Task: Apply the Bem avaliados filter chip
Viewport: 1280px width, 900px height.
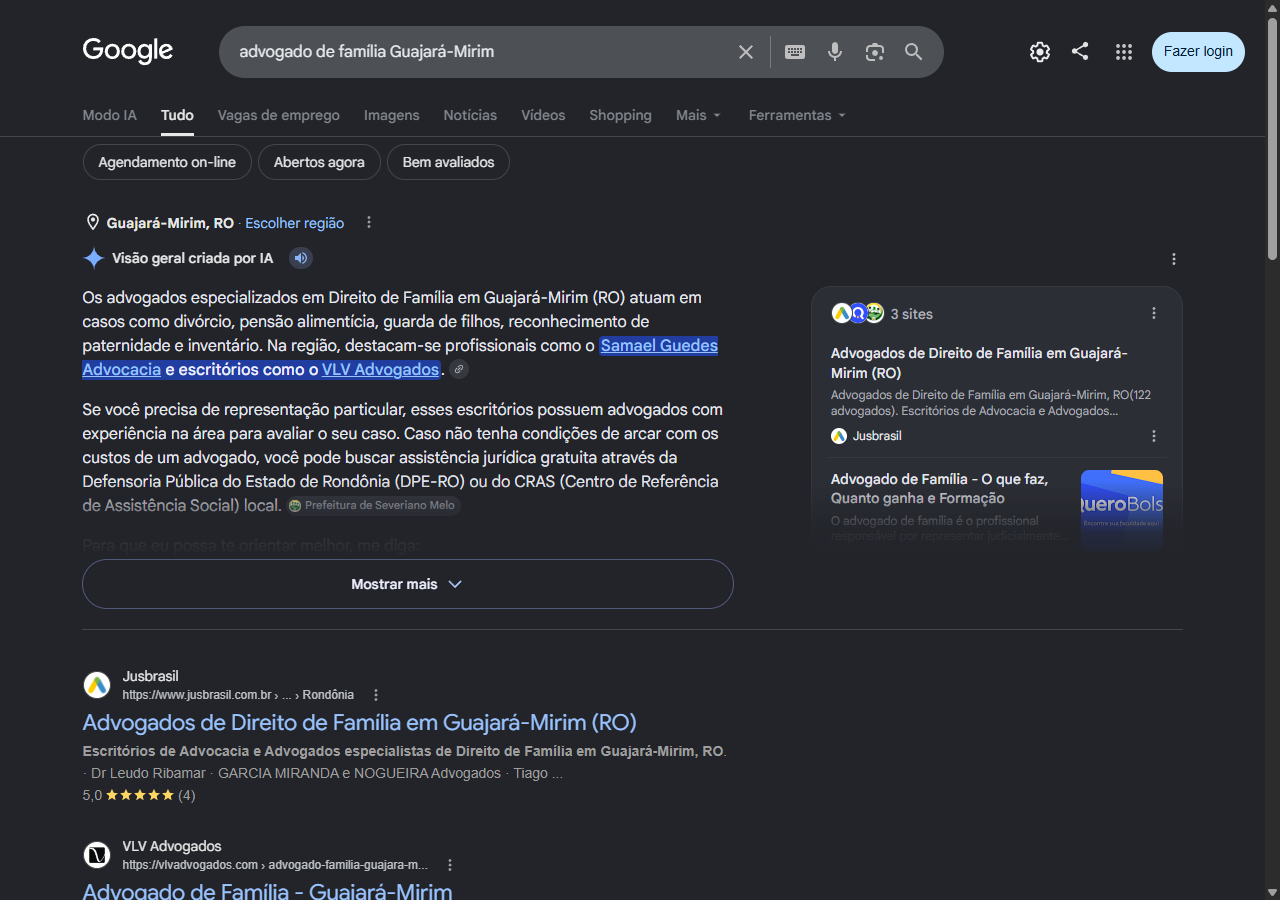Action: tap(448, 162)
